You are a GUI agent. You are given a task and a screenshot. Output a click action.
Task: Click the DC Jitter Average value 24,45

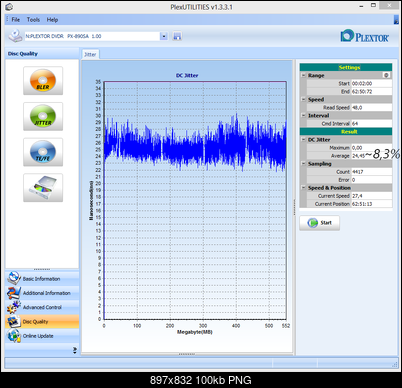[x=358, y=156]
